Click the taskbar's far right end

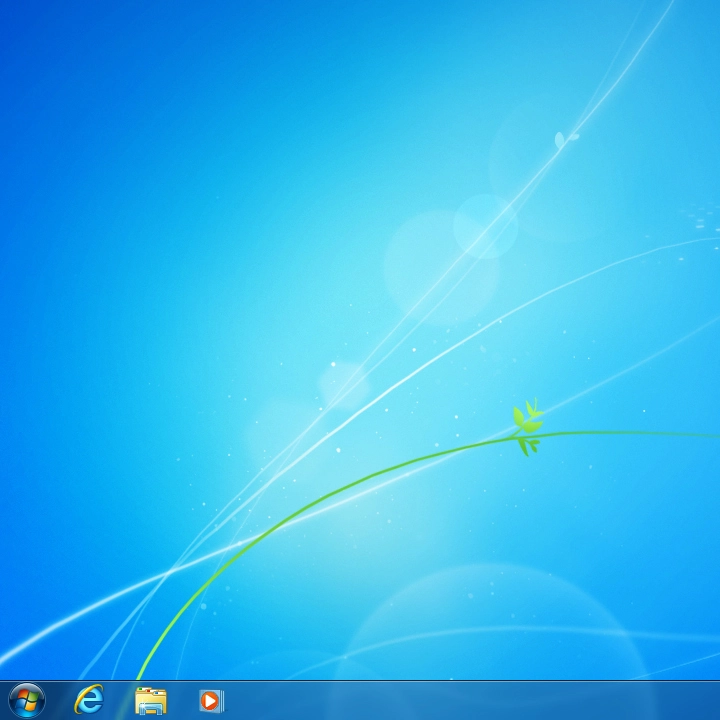pos(712,700)
